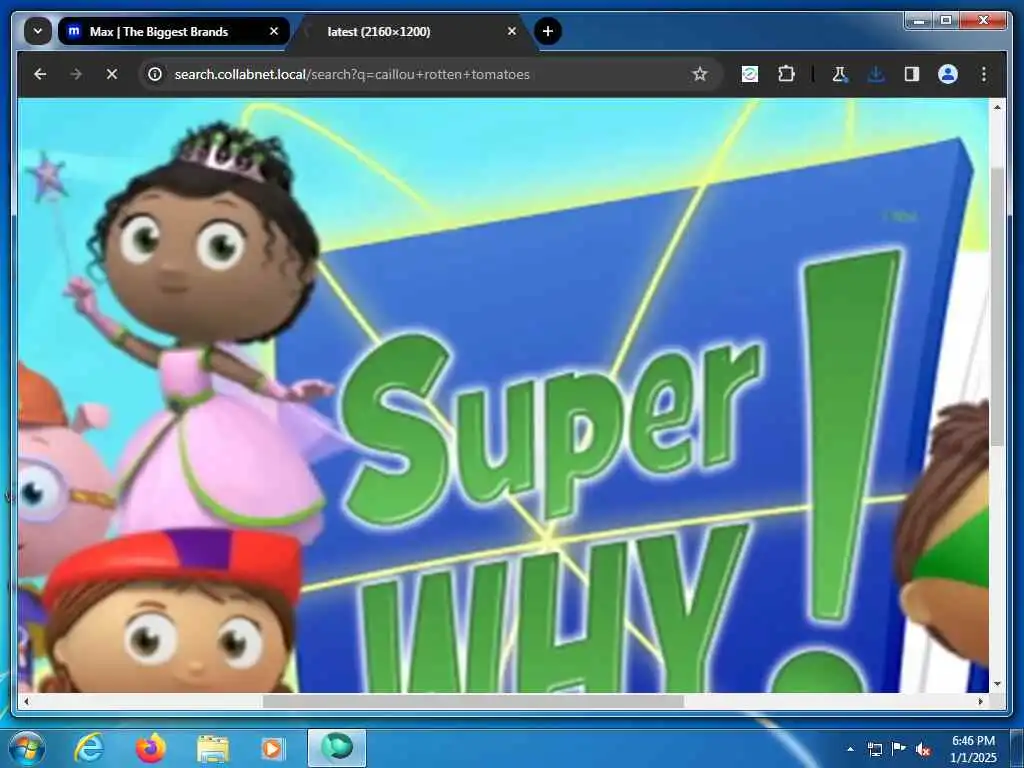Open the Action Center flag icon

point(899,749)
